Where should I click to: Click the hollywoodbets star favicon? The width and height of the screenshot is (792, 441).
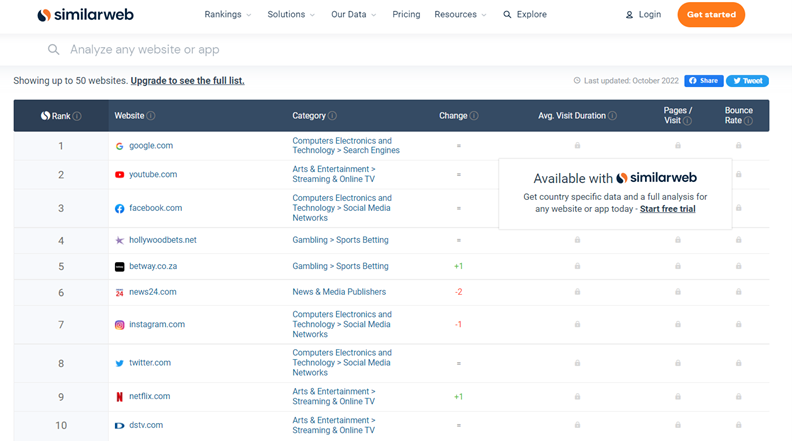(x=119, y=240)
